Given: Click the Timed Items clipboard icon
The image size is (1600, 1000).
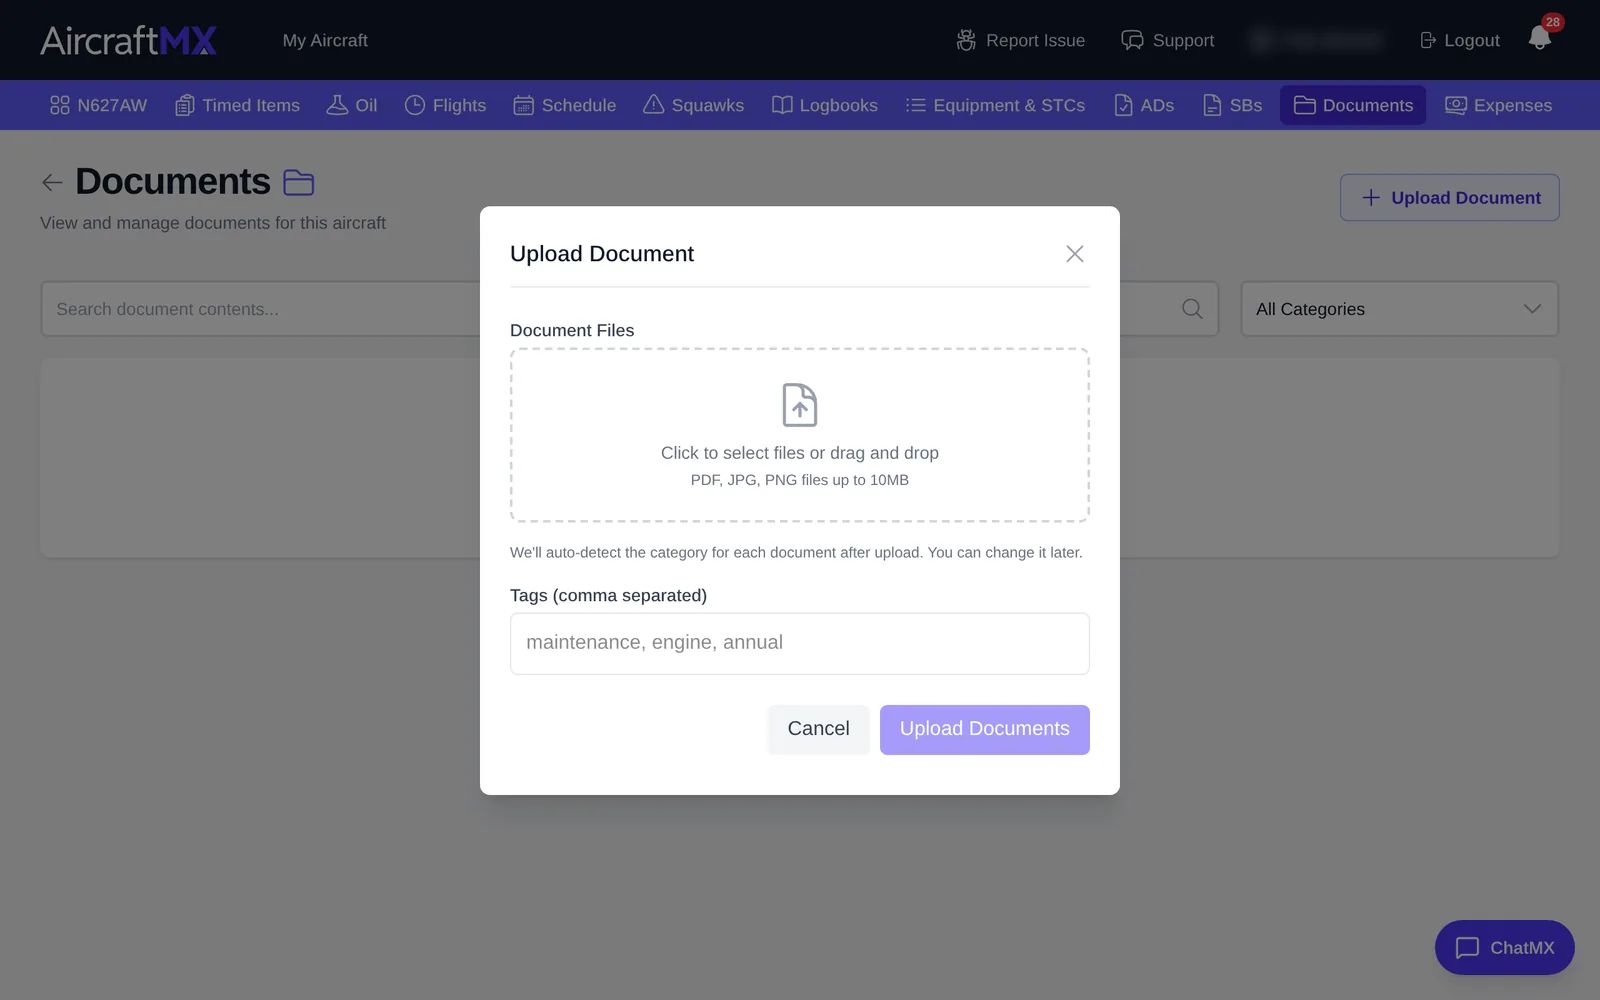Looking at the screenshot, I should click(x=185, y=105).
